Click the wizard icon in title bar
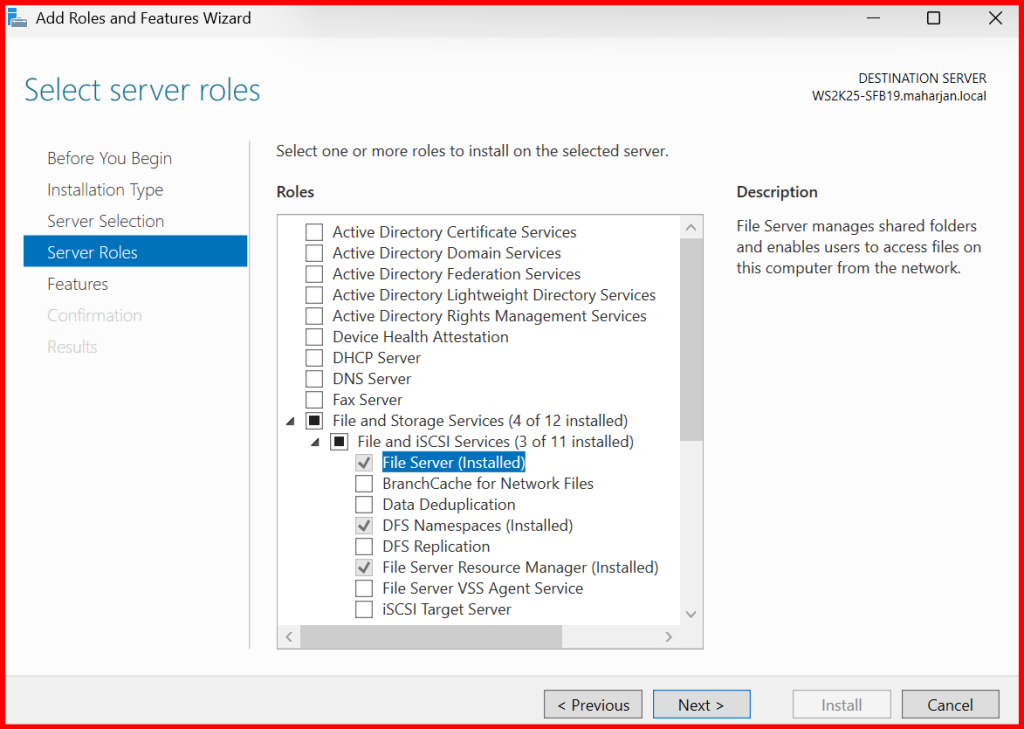Image resolution: width=1024 pixels, height=729 pixels. pos(18,19)
